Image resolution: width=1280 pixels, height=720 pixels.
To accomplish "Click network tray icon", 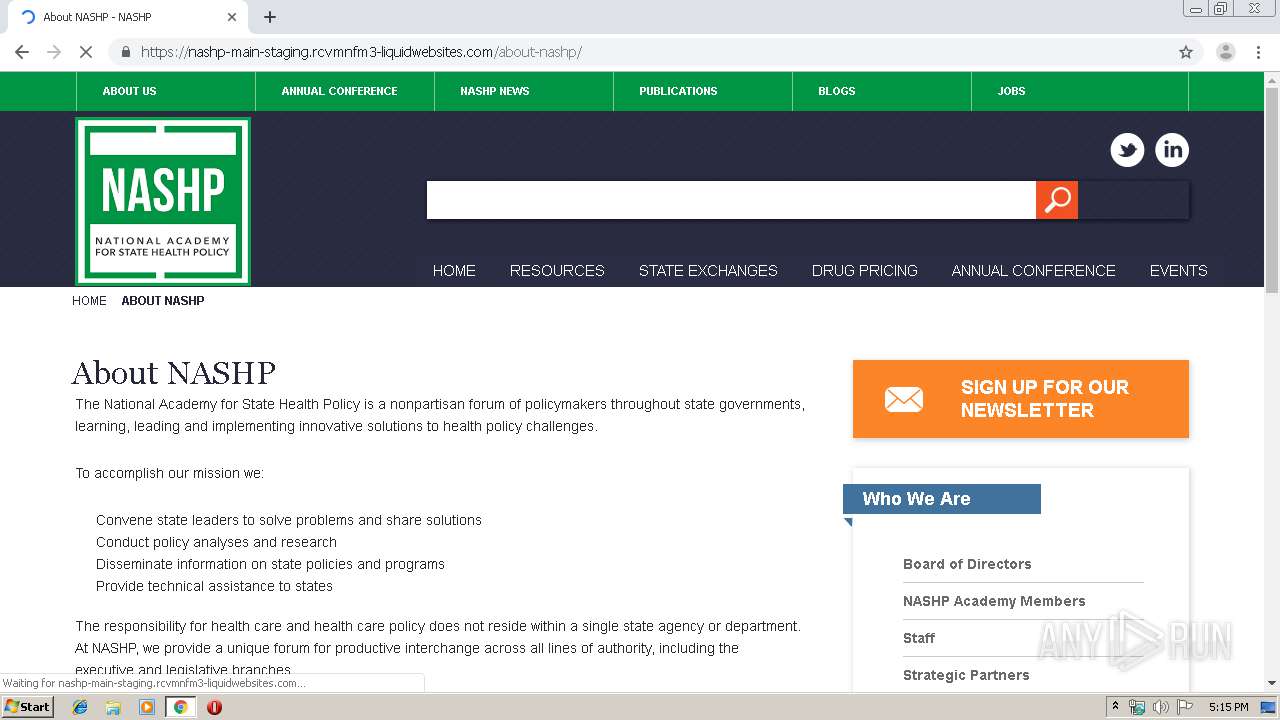I will pyautogui.click(x=1137, y=707).
